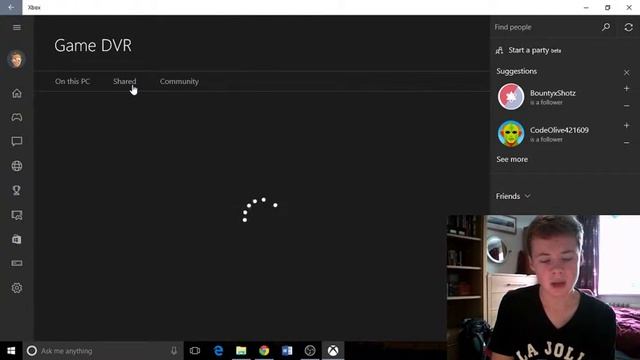Open My games controller icon
The height and width of the screenshot is (360, 640).
[17, 118]
